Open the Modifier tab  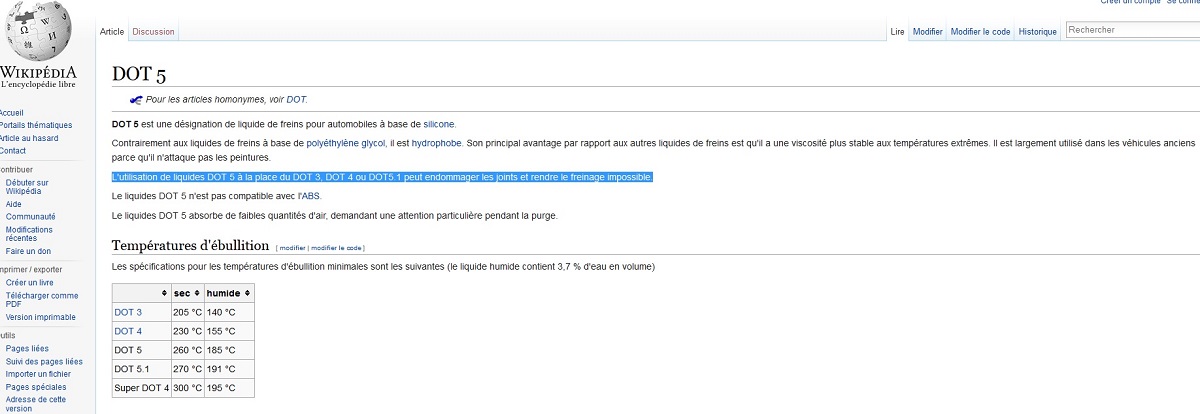pos(927,32)
